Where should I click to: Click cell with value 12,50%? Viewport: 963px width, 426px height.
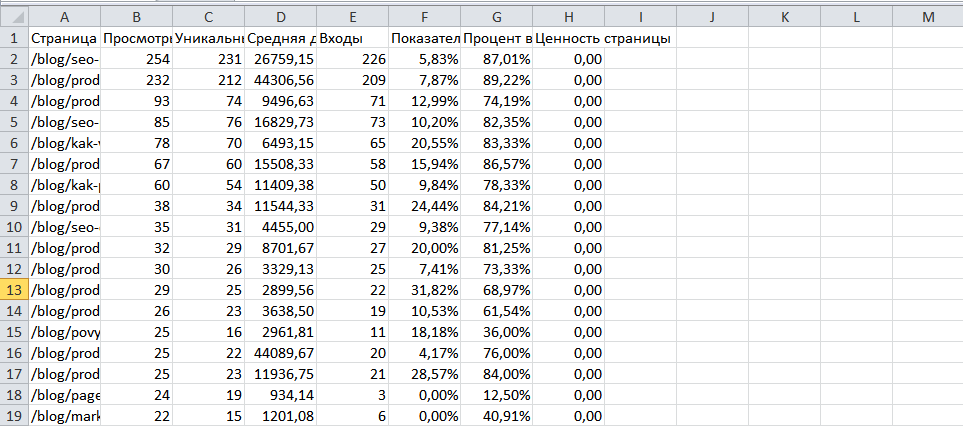coord(497,394)
